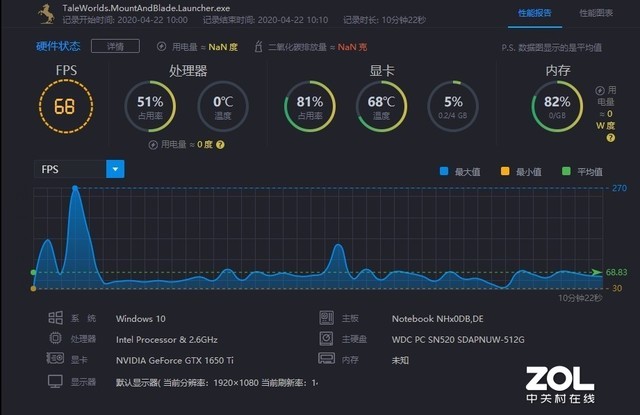Open the FPS metric dropdown arrow

(x=115, y=169)
